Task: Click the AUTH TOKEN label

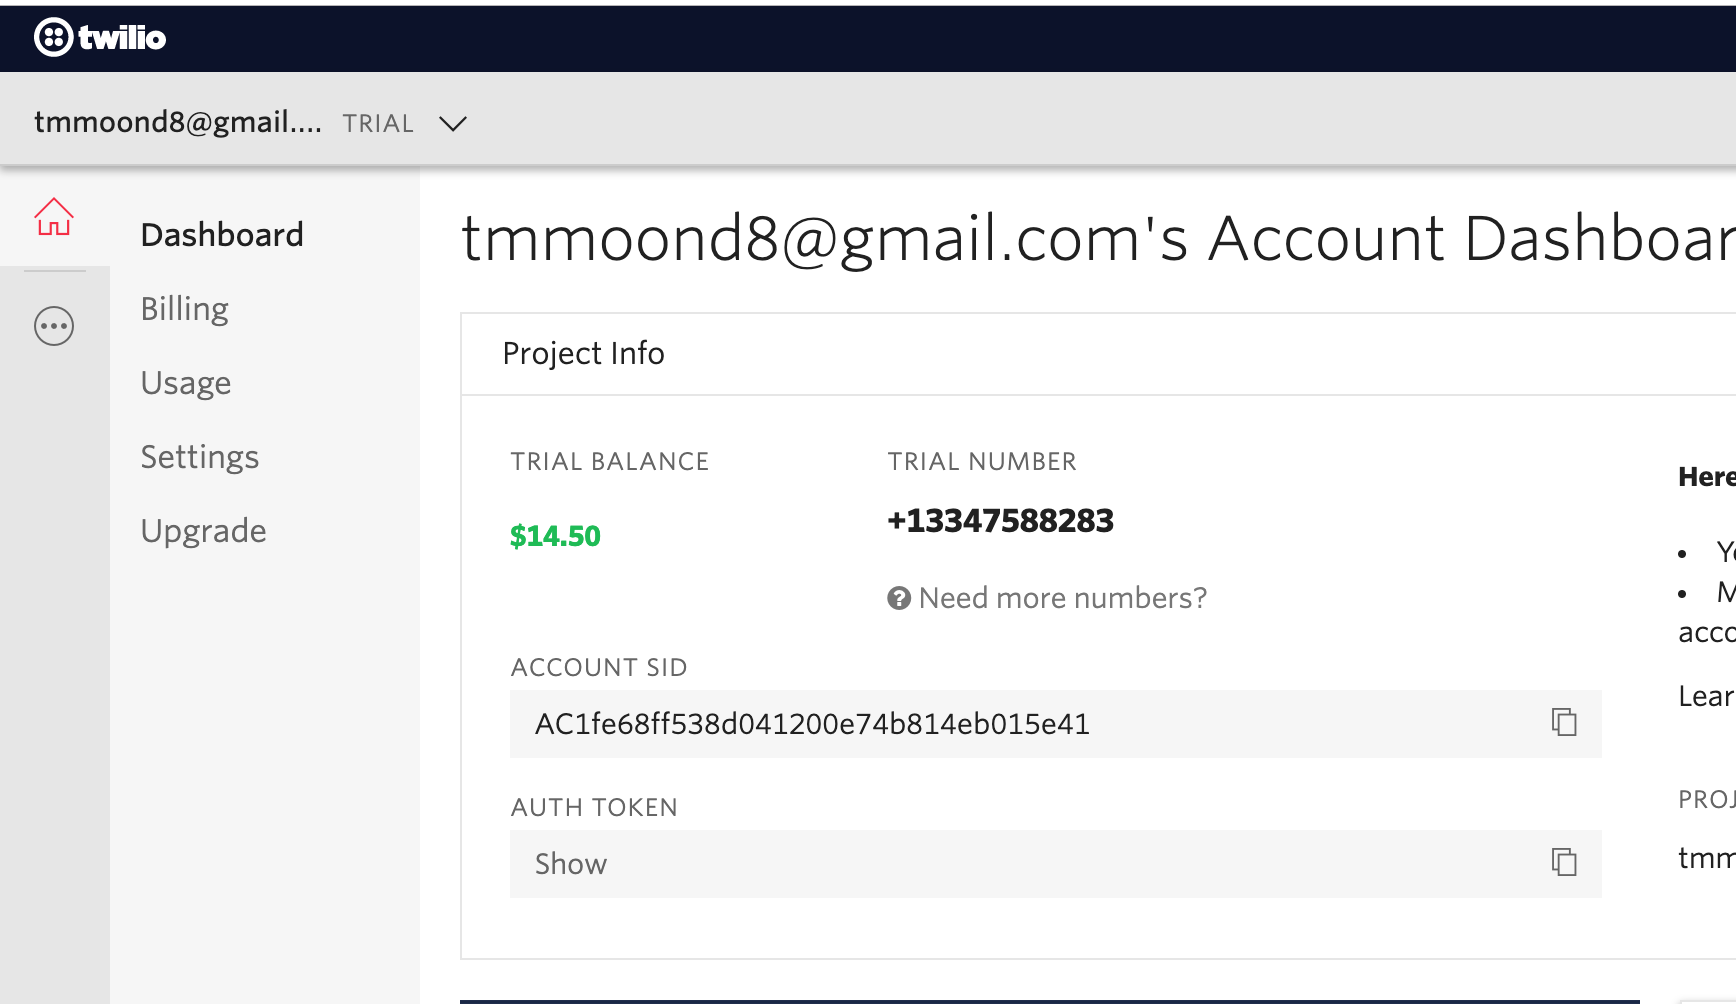Action: click(x=594, y=808)
